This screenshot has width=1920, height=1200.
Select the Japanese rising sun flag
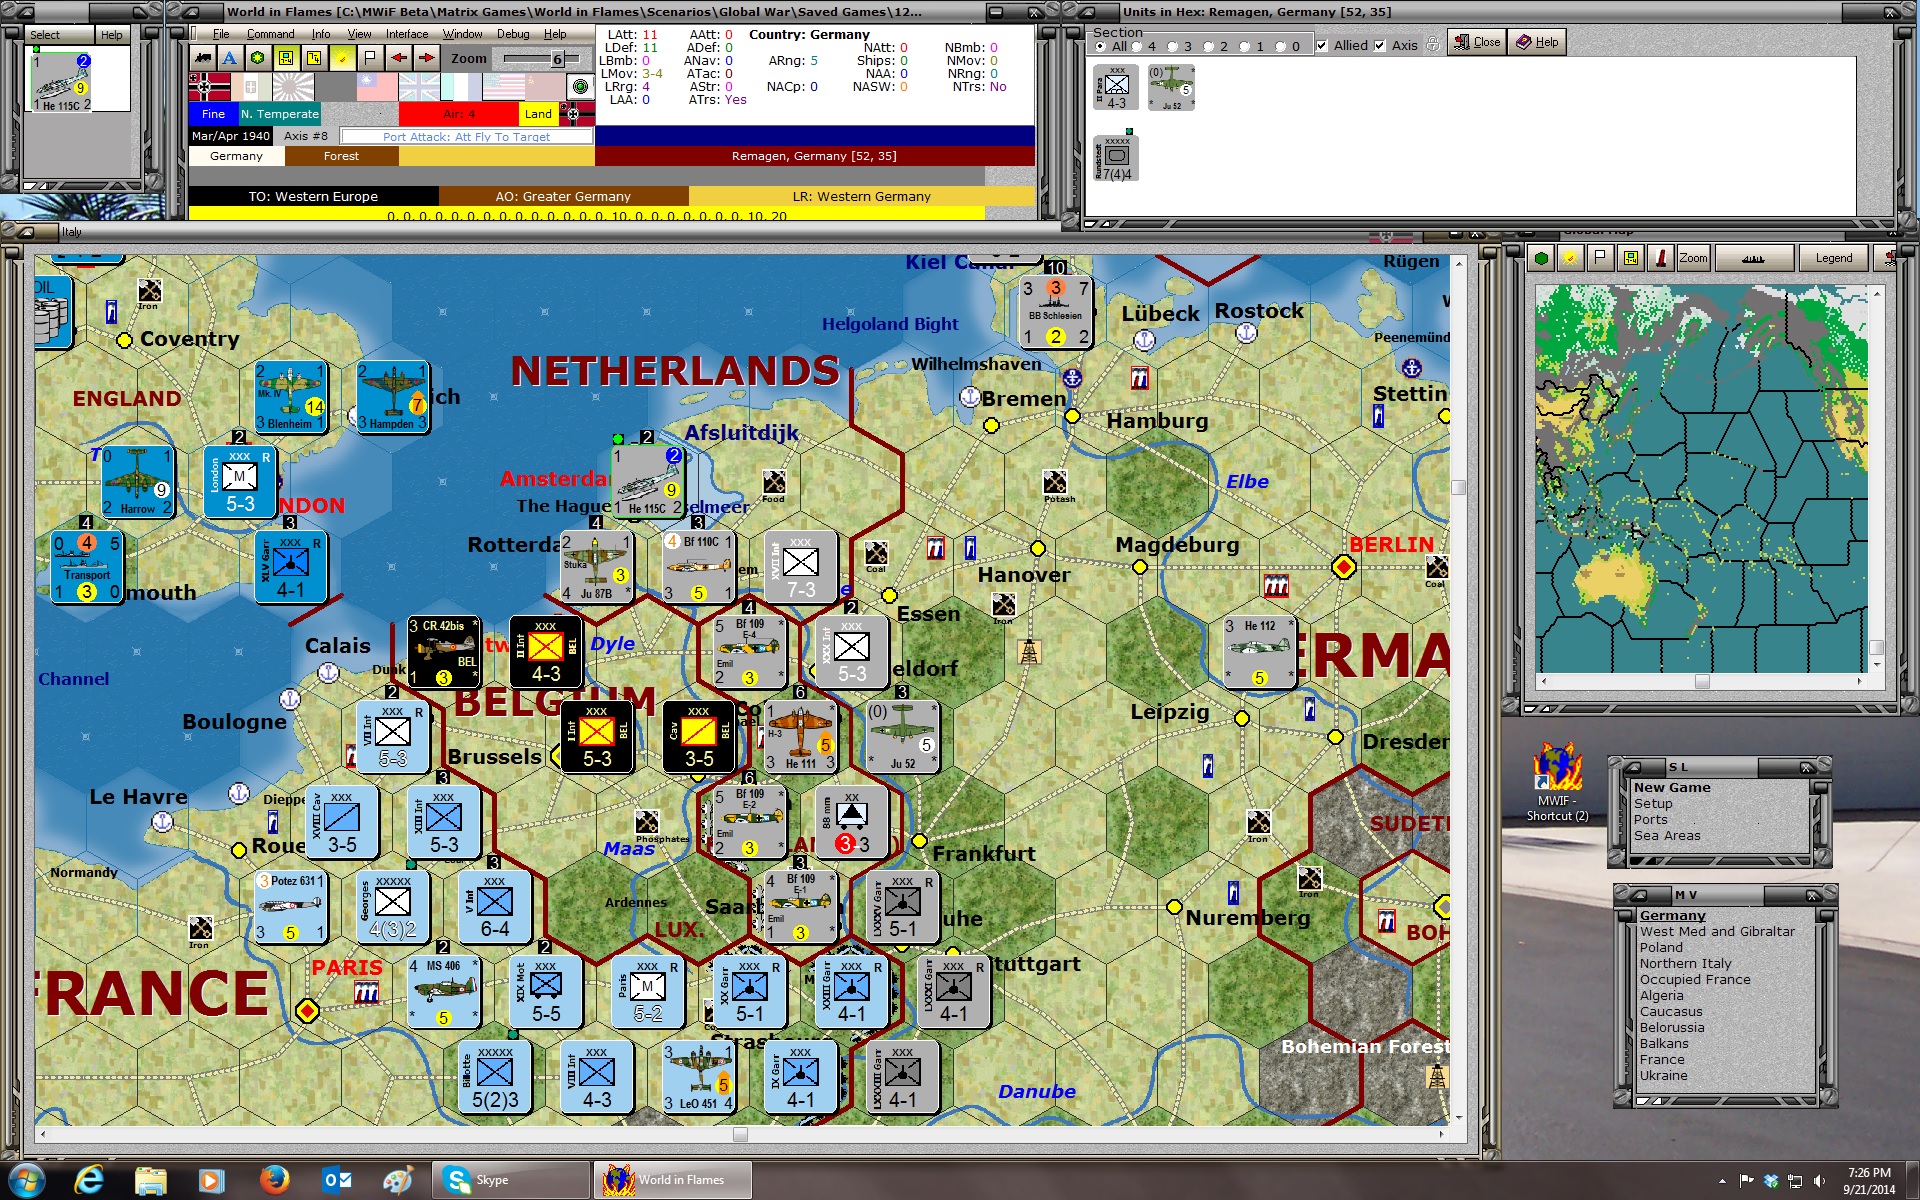coord(293,87)
